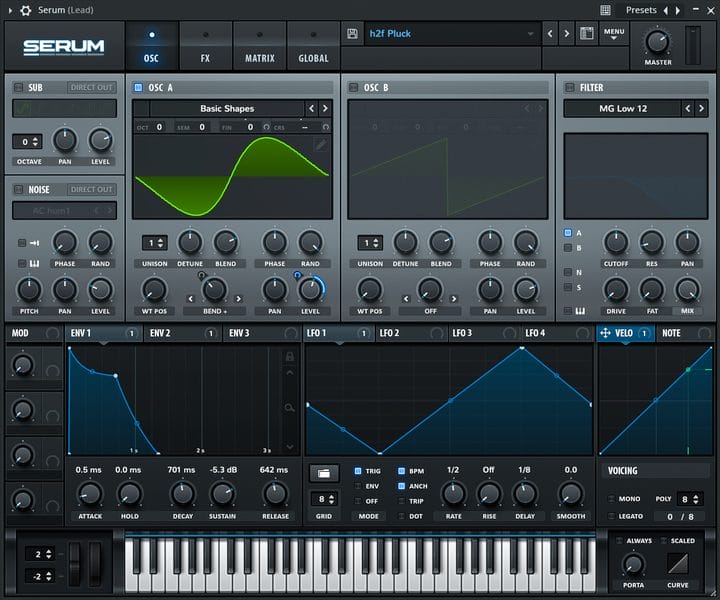Screen dimensions: 720x600
Task: Open the preset browser icon beside MENU
Action: pyautogui.click(x=587, y=34)
